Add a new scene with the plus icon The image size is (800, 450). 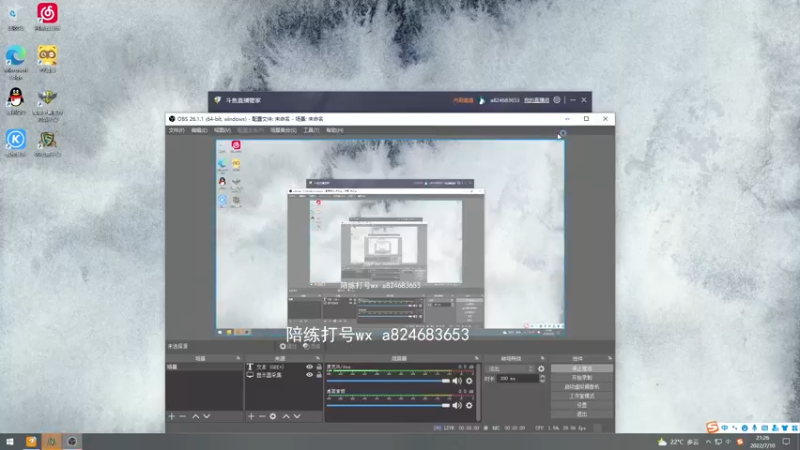point(171,416)
